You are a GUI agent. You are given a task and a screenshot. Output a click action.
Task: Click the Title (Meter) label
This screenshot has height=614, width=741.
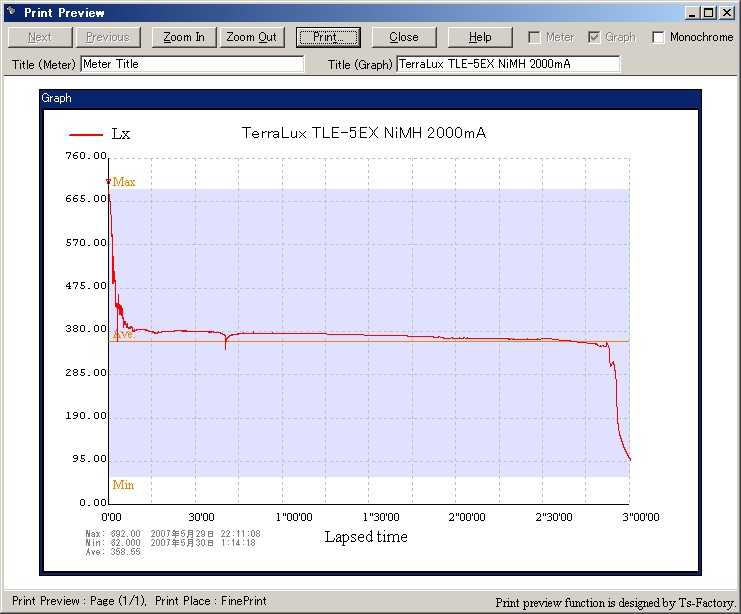[x=43, y=64]
